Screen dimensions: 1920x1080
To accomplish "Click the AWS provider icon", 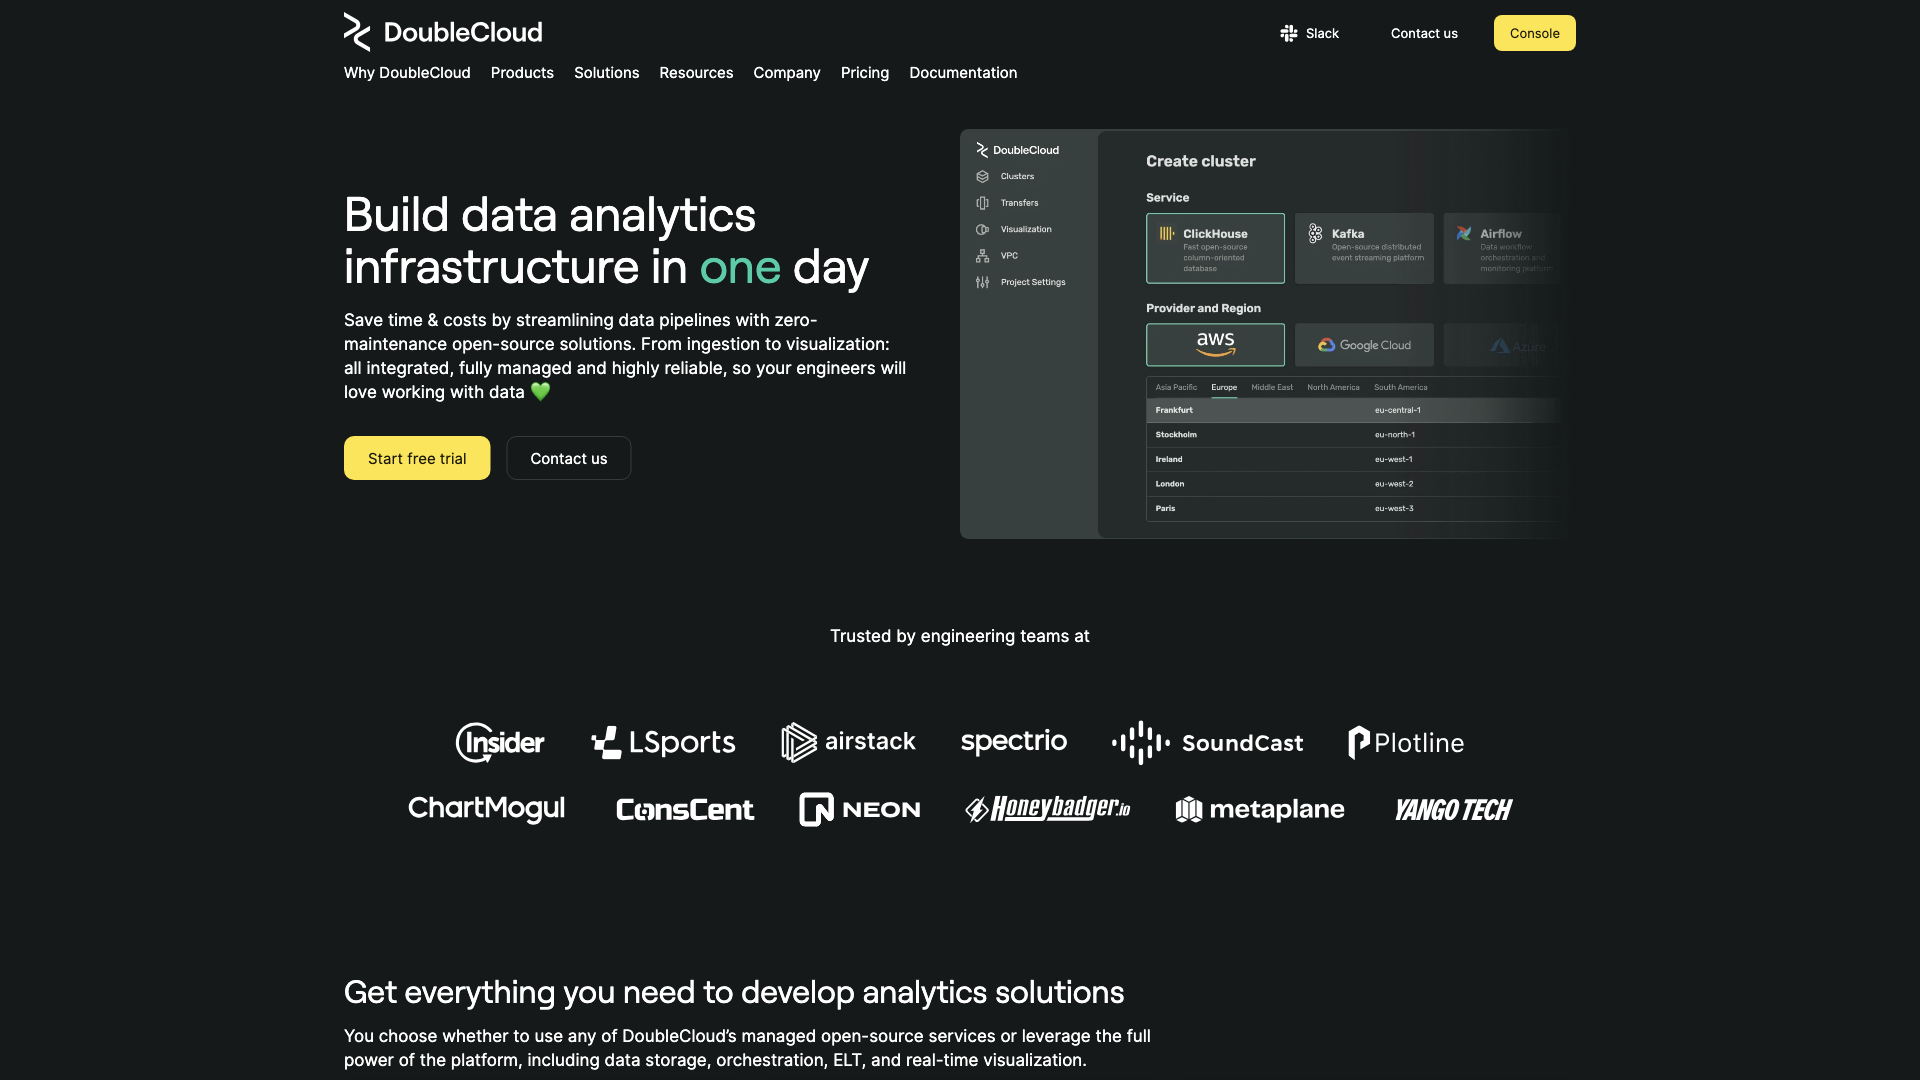I will click(1215, 344).
